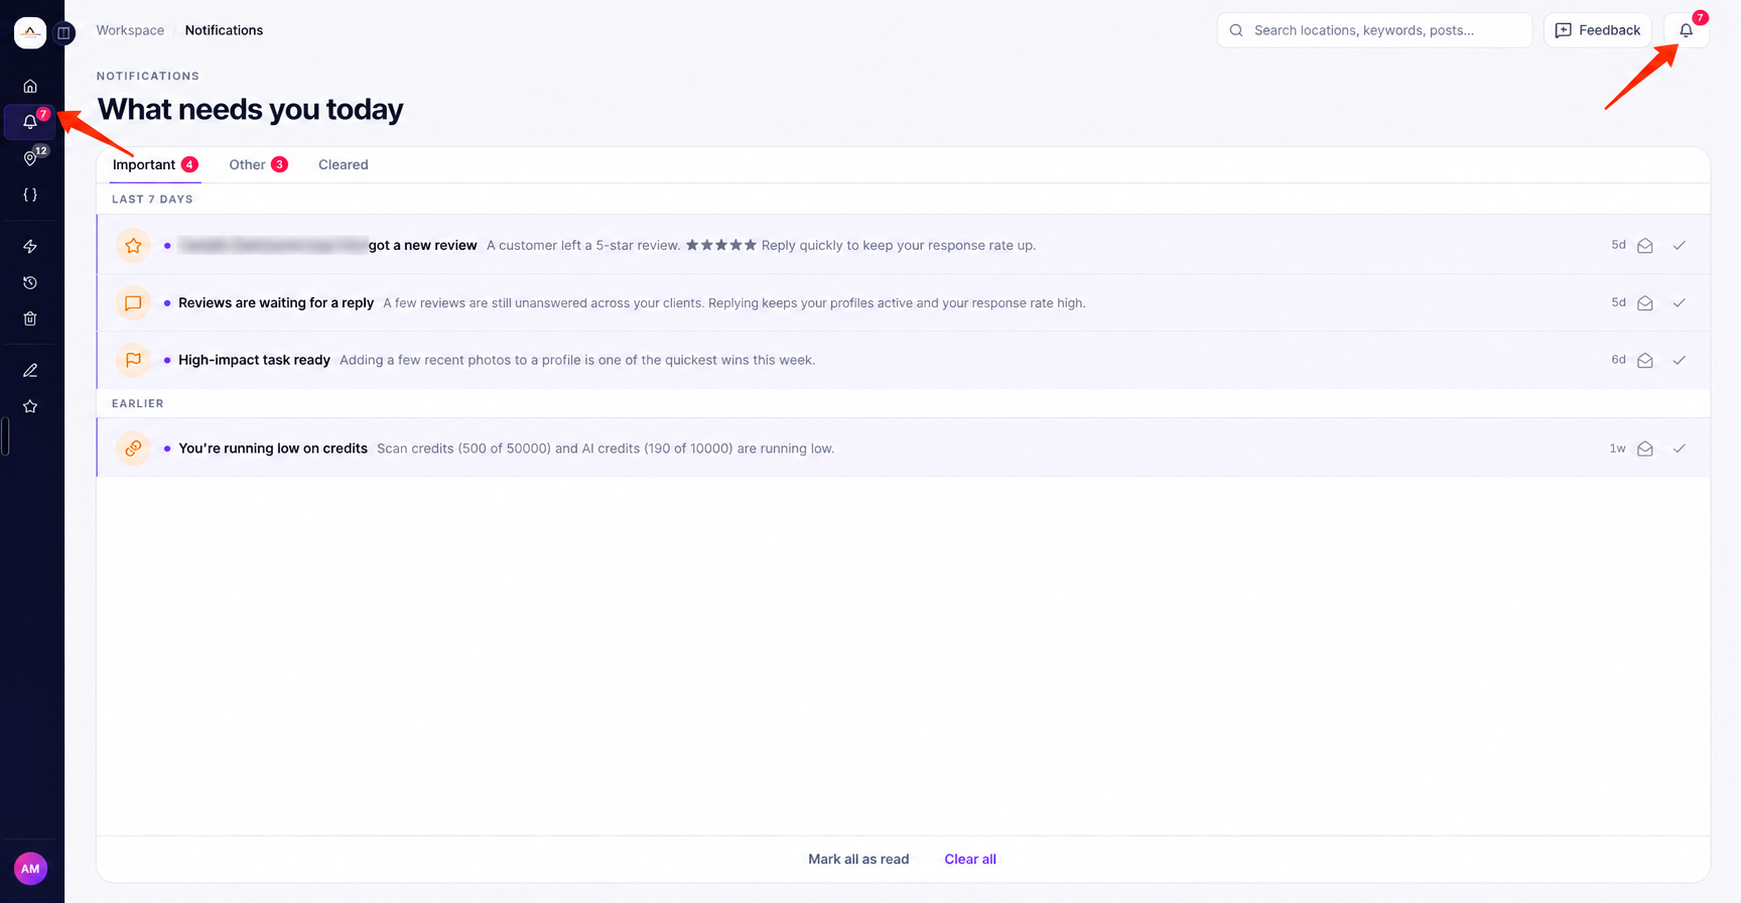
Task: Toggle the sidebar collapse panel icon
Action: pyautogui.click(x=64, y=33)
